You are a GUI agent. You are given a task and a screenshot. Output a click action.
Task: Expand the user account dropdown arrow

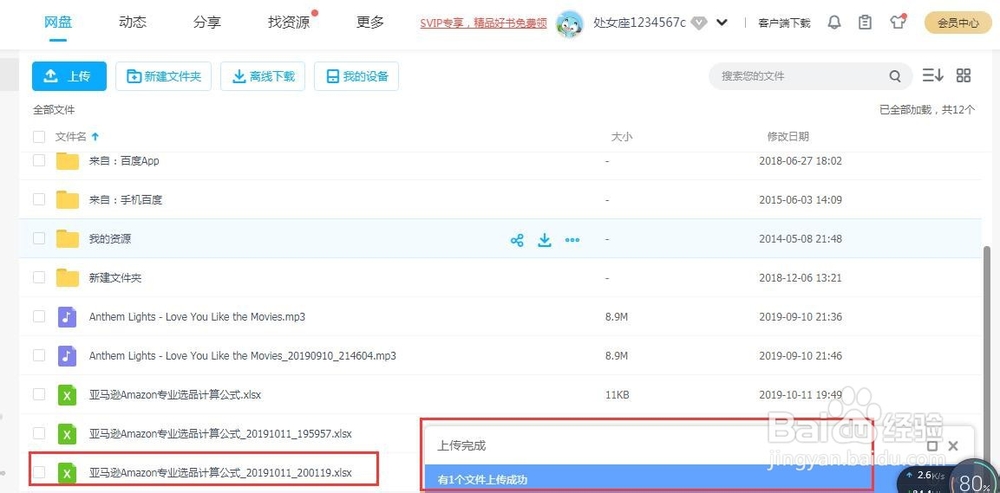[722, 23]
